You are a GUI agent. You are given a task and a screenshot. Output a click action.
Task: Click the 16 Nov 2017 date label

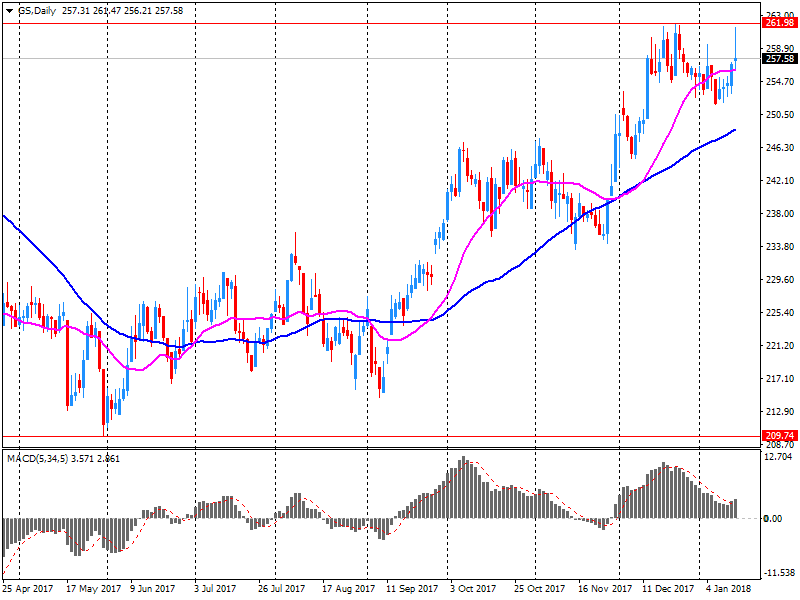pyautogui.click(x=605, y=589)
